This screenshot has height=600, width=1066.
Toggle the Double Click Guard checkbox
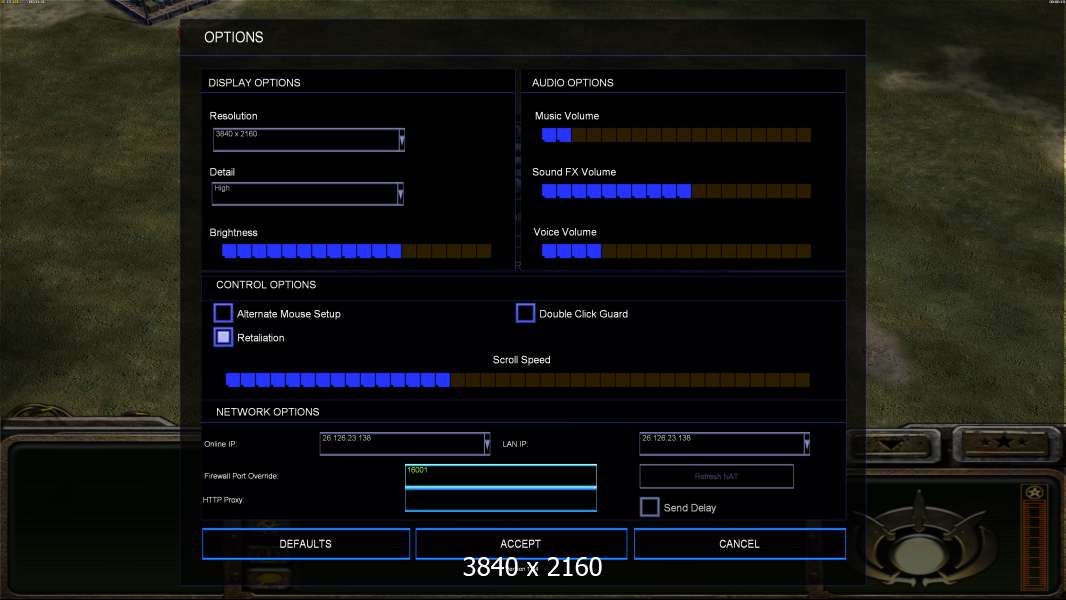[525, 314]
